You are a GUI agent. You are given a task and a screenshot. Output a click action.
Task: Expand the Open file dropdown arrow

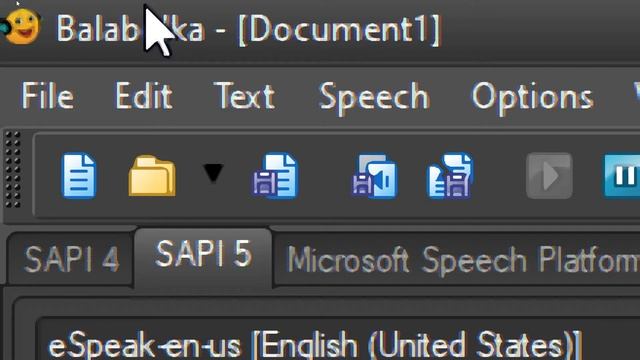(x=213, y=173)
